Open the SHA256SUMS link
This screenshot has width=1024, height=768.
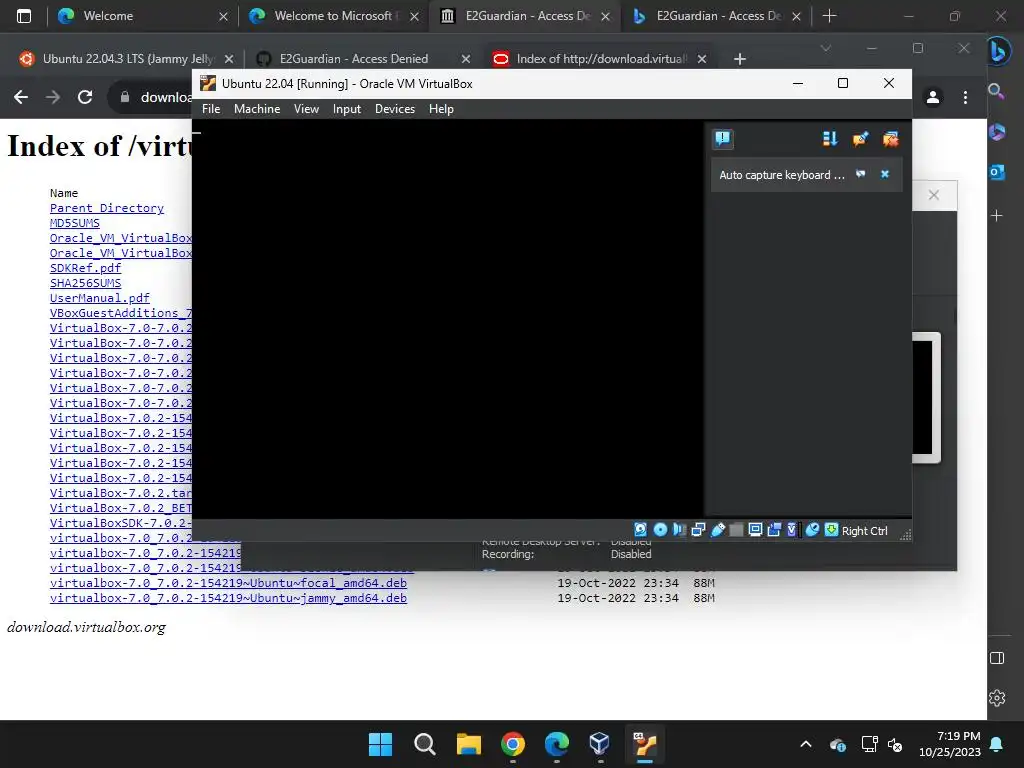pyautogui.click(x=86, y=283)
